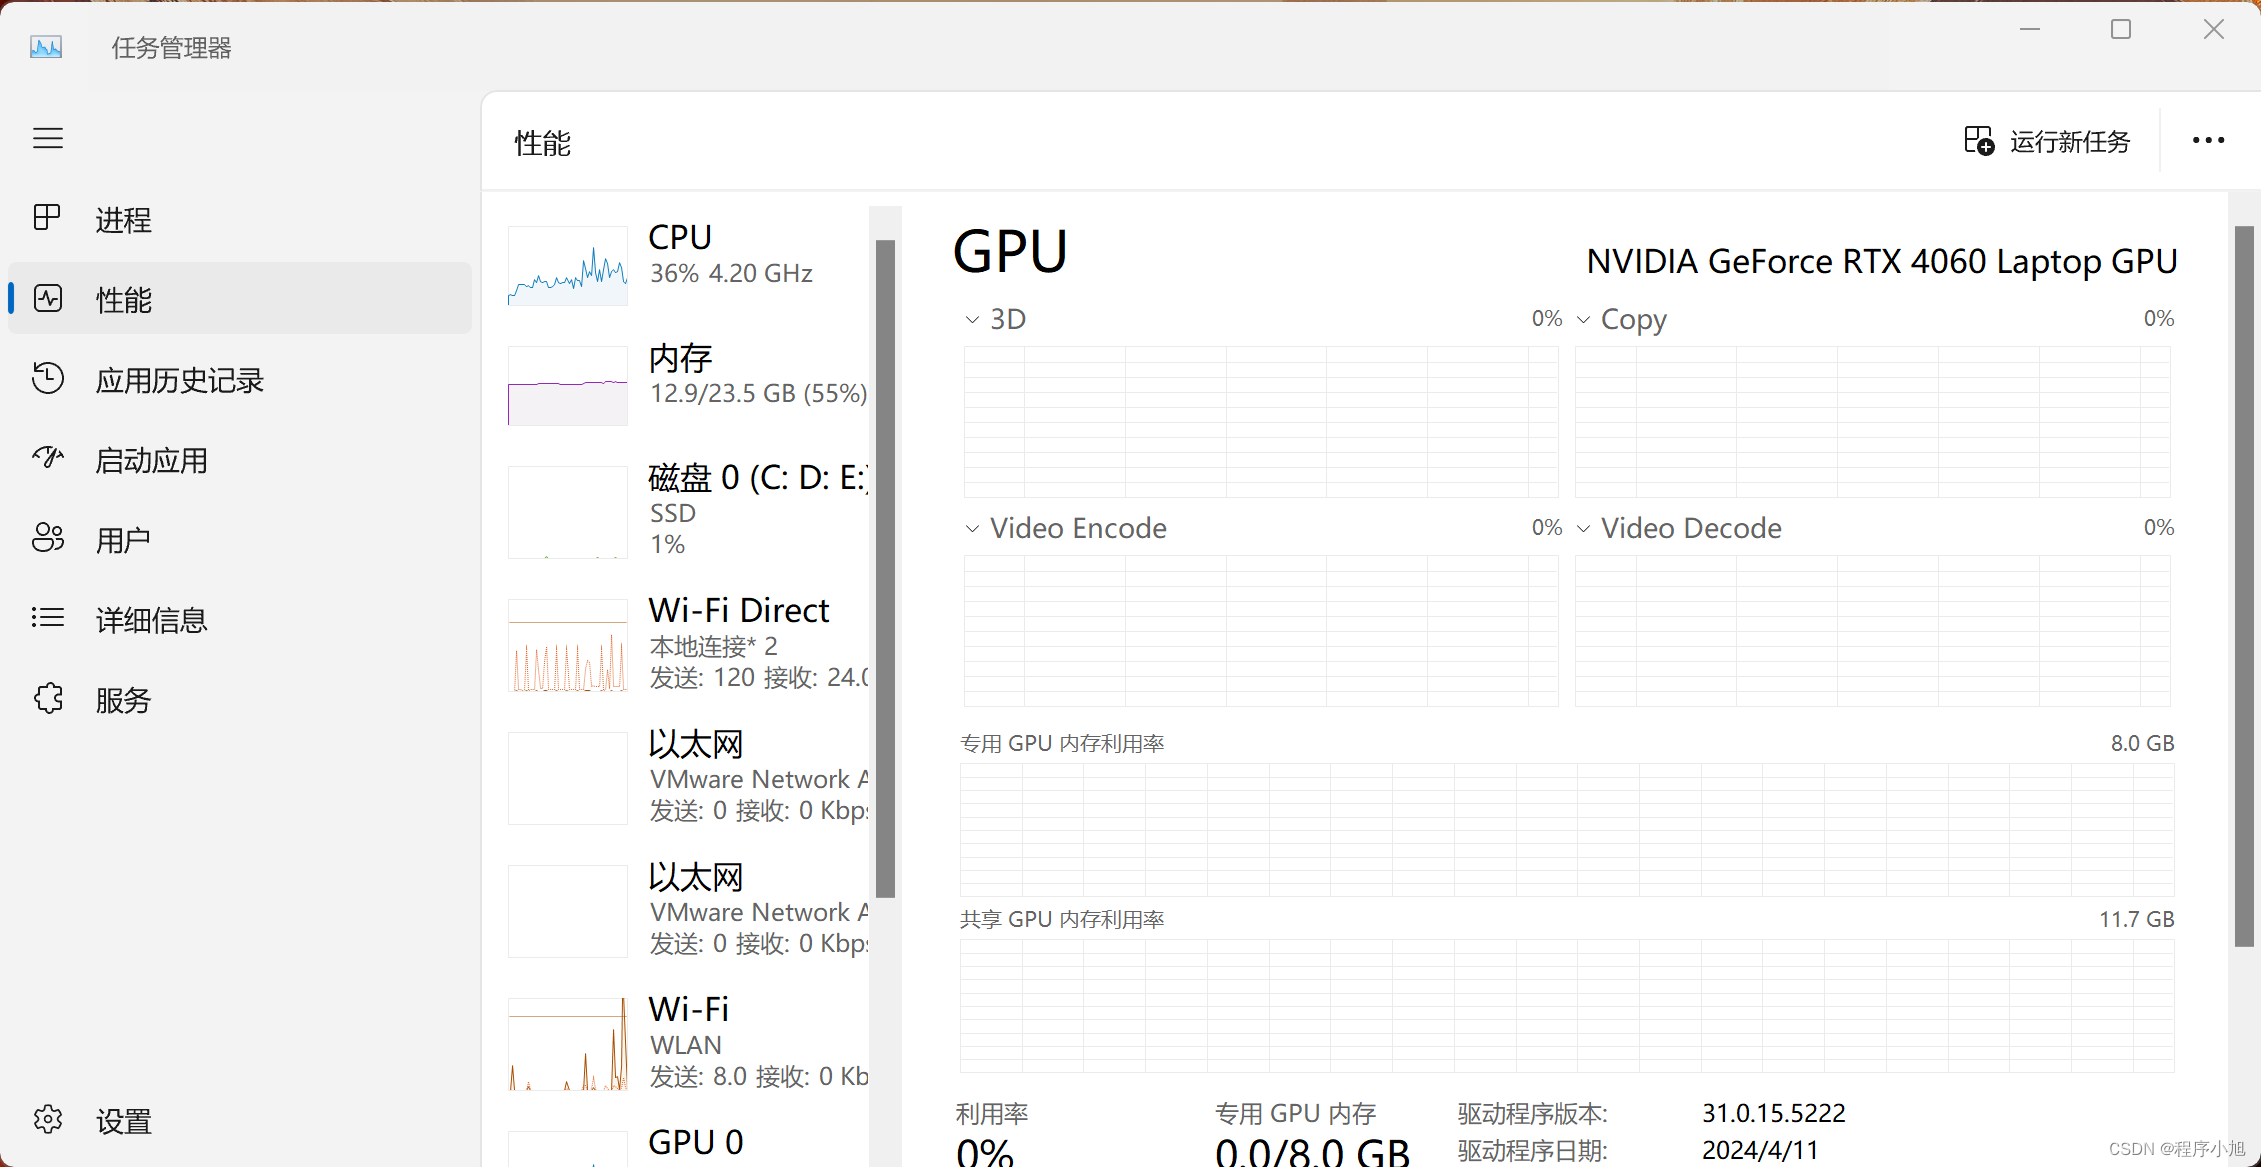The height and width of the screenshot is (1167, 2261).
Task: Click the device list vertical scrollbar
Action: pyautogui.click(x=885, y=568)
